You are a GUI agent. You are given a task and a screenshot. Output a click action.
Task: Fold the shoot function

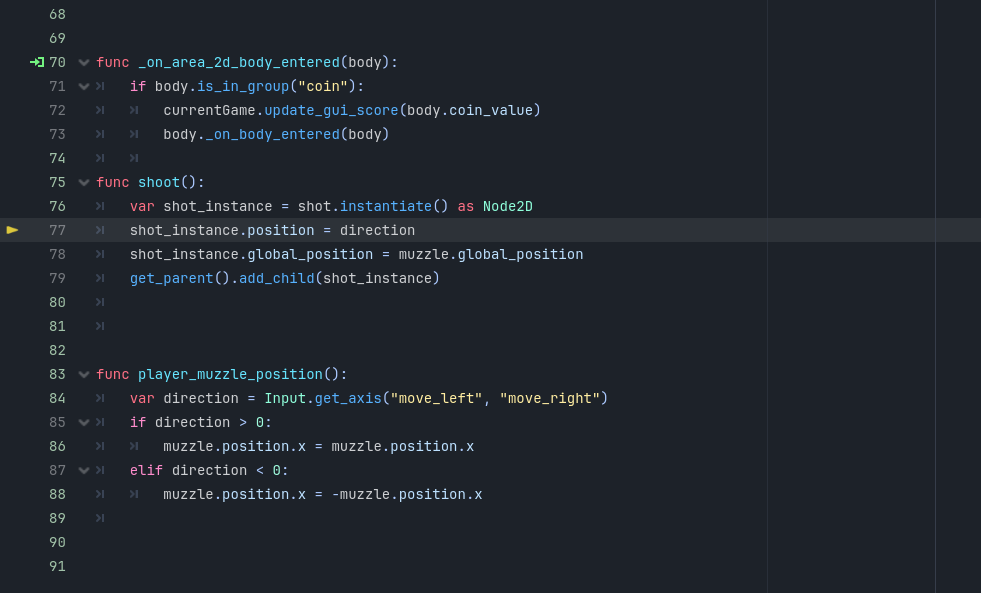[84, 183]
